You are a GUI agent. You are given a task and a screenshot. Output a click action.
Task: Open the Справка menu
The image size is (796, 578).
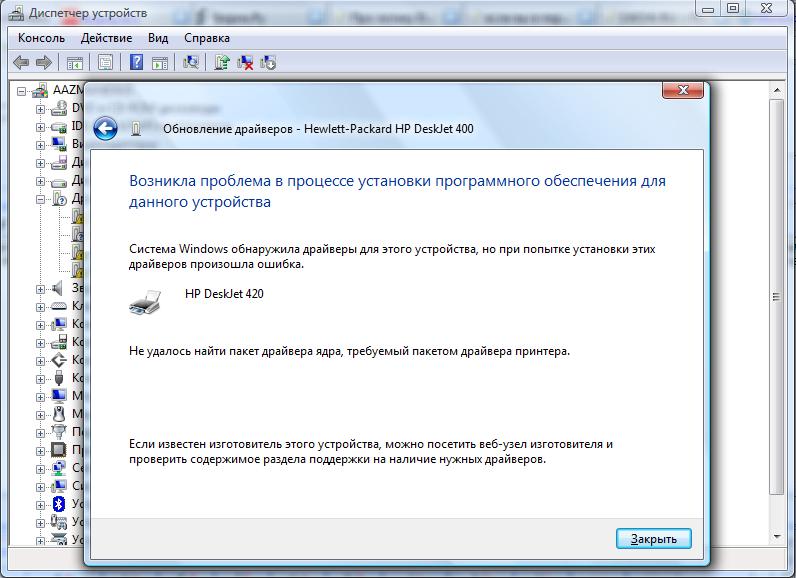tap(207, 38)
